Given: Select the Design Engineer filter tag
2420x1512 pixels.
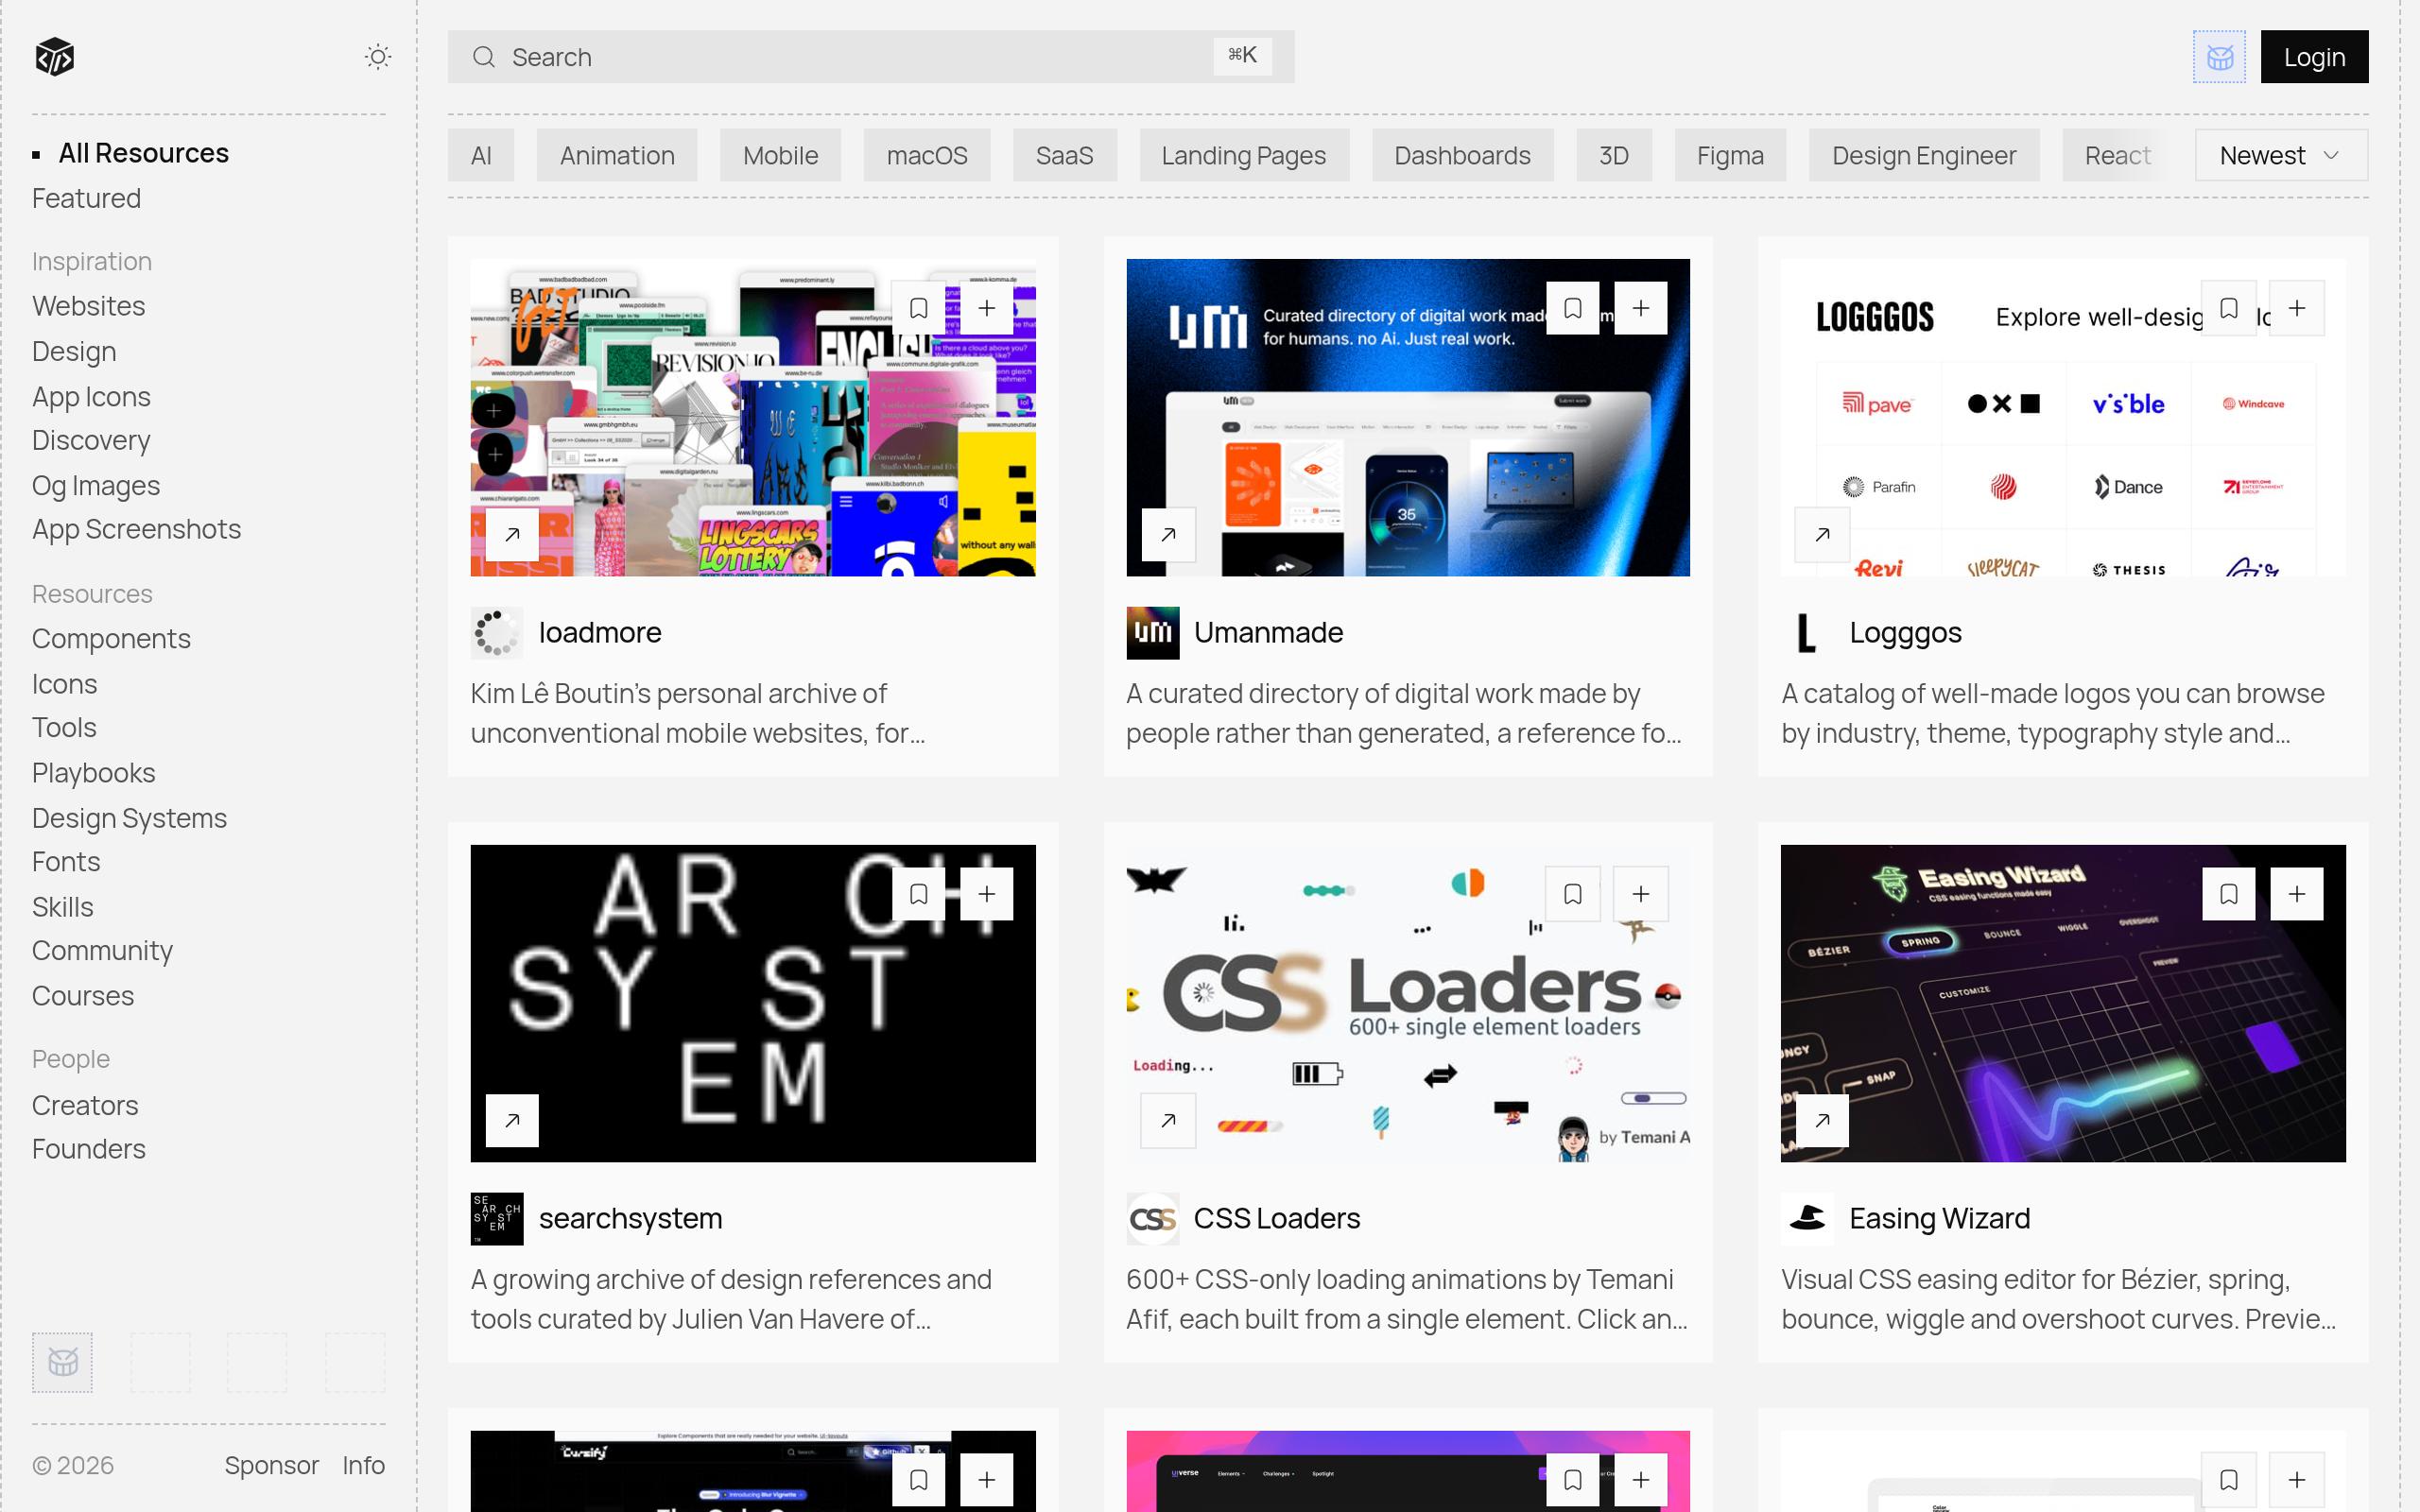Looking at the screenshot, I should (x=1924, y=155).
